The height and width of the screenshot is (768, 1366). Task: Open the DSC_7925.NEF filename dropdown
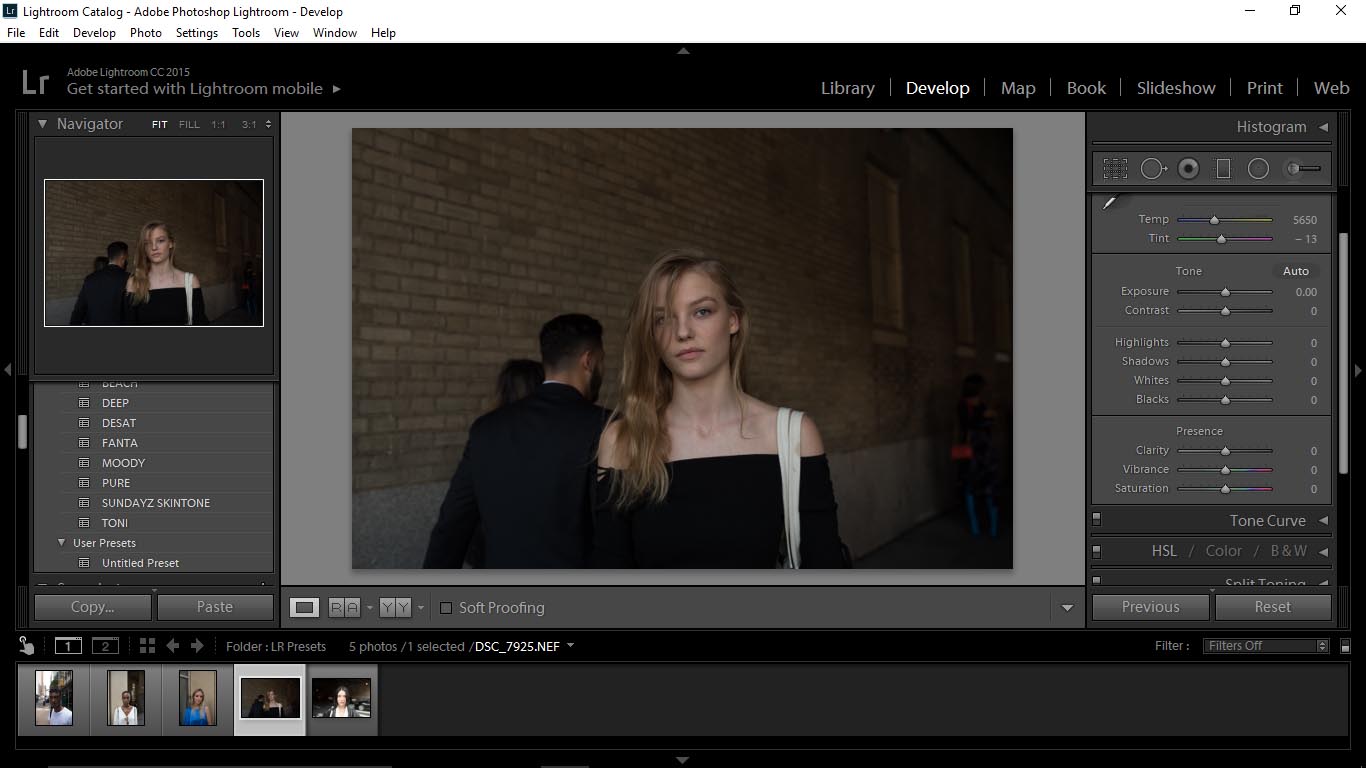click(570, 646)
